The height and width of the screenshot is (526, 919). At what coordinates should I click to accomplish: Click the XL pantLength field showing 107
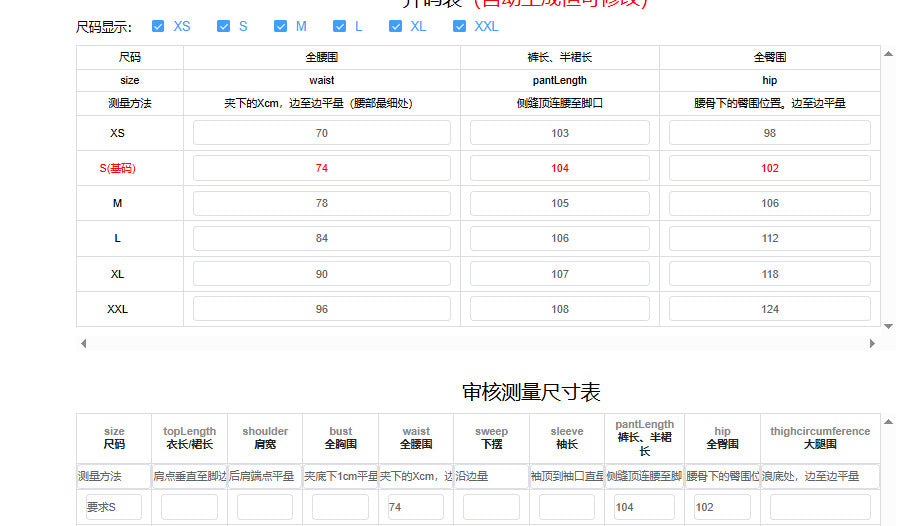[x=559, y=274]
